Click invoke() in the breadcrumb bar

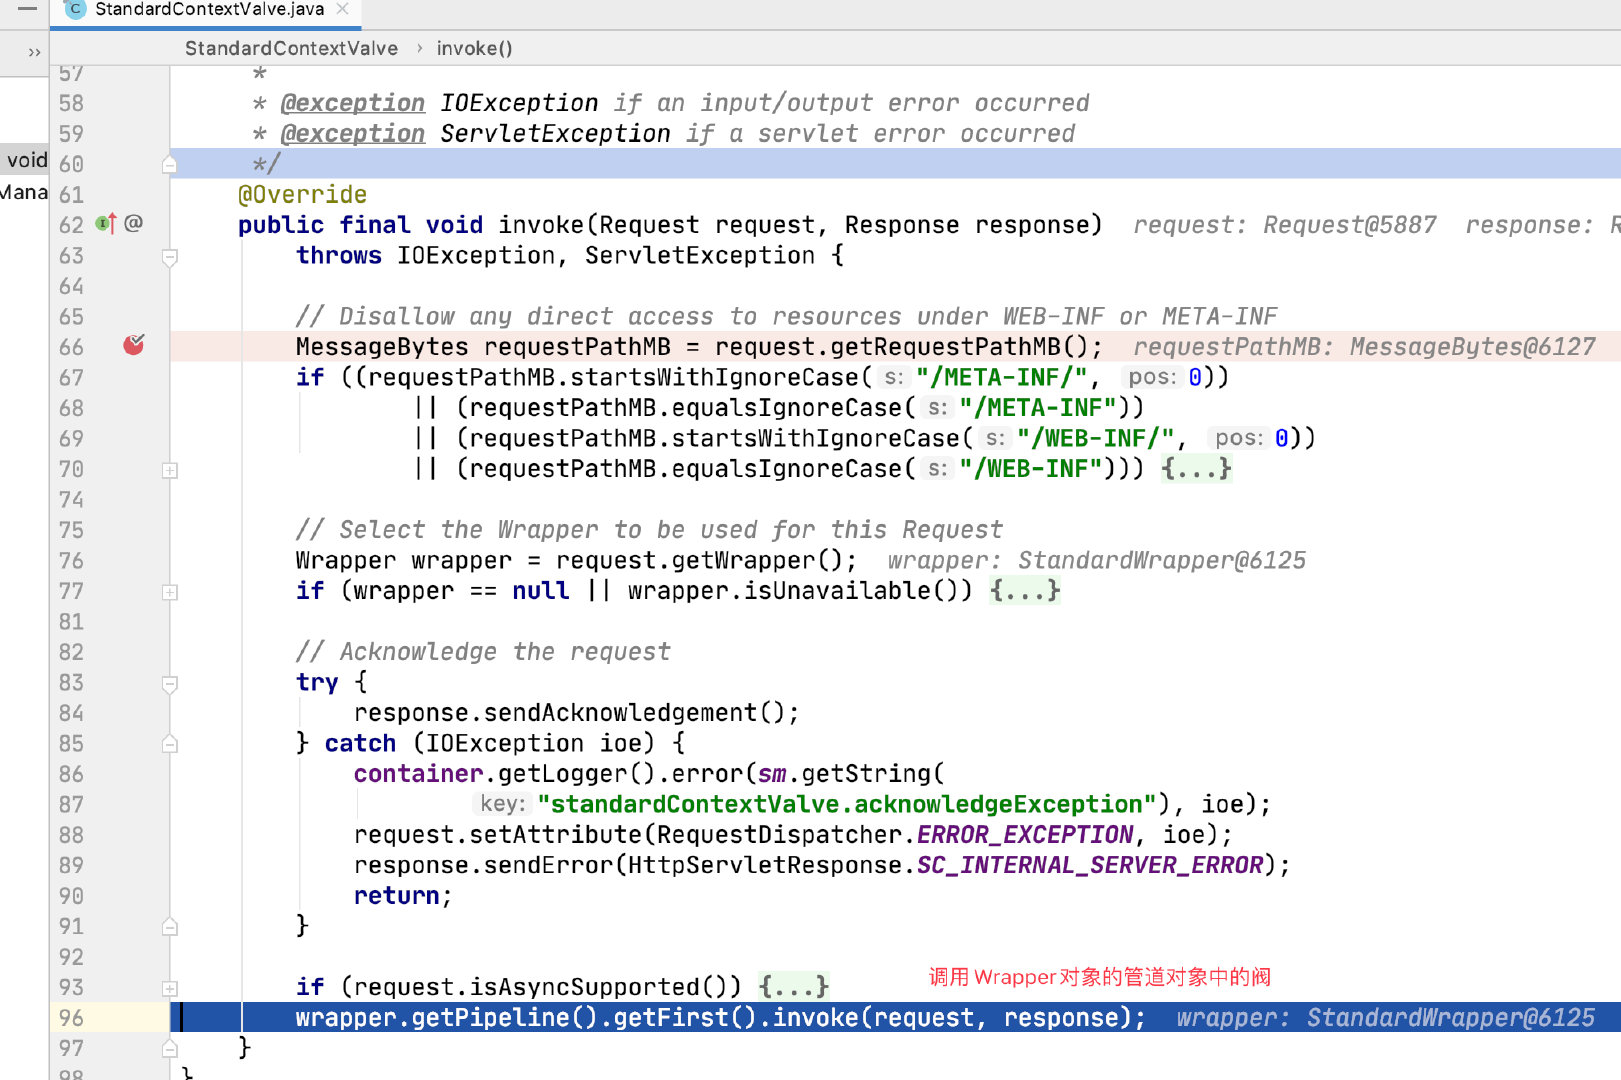pyautogui.click(x=474, y=48)
